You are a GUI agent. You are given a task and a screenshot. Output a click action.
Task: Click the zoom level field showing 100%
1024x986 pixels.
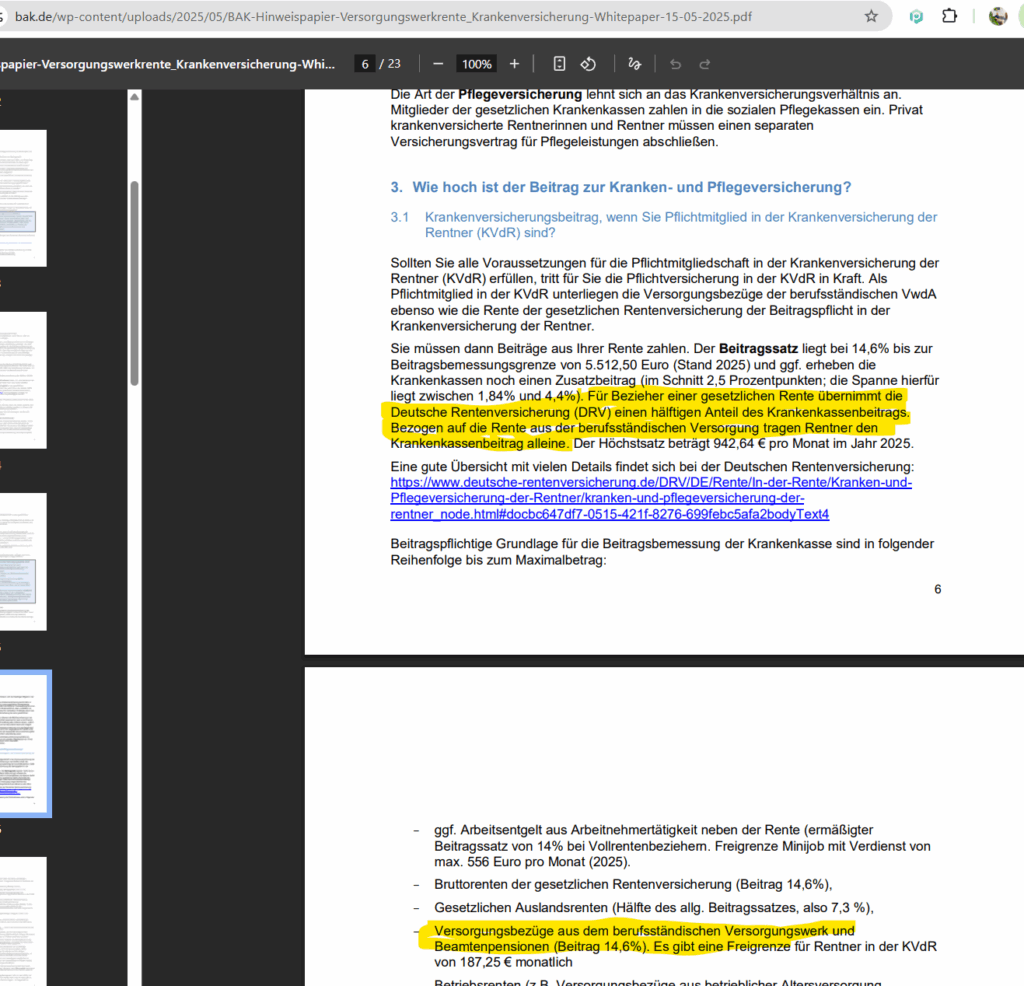point(476,64)
